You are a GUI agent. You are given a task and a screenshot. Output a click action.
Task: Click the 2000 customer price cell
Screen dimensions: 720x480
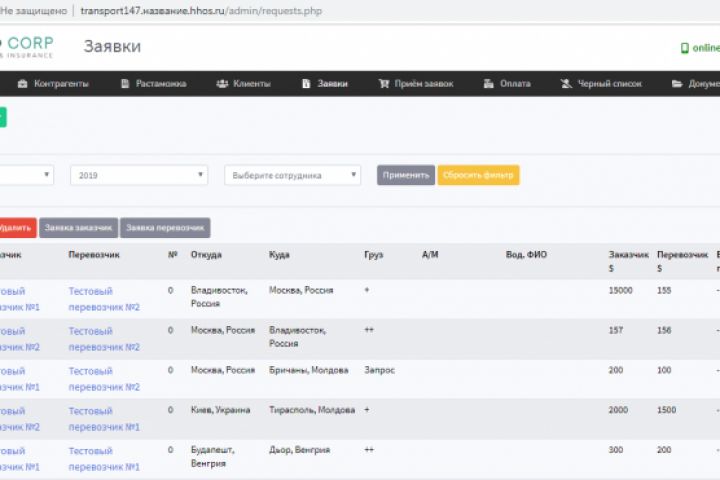point(618,410)
